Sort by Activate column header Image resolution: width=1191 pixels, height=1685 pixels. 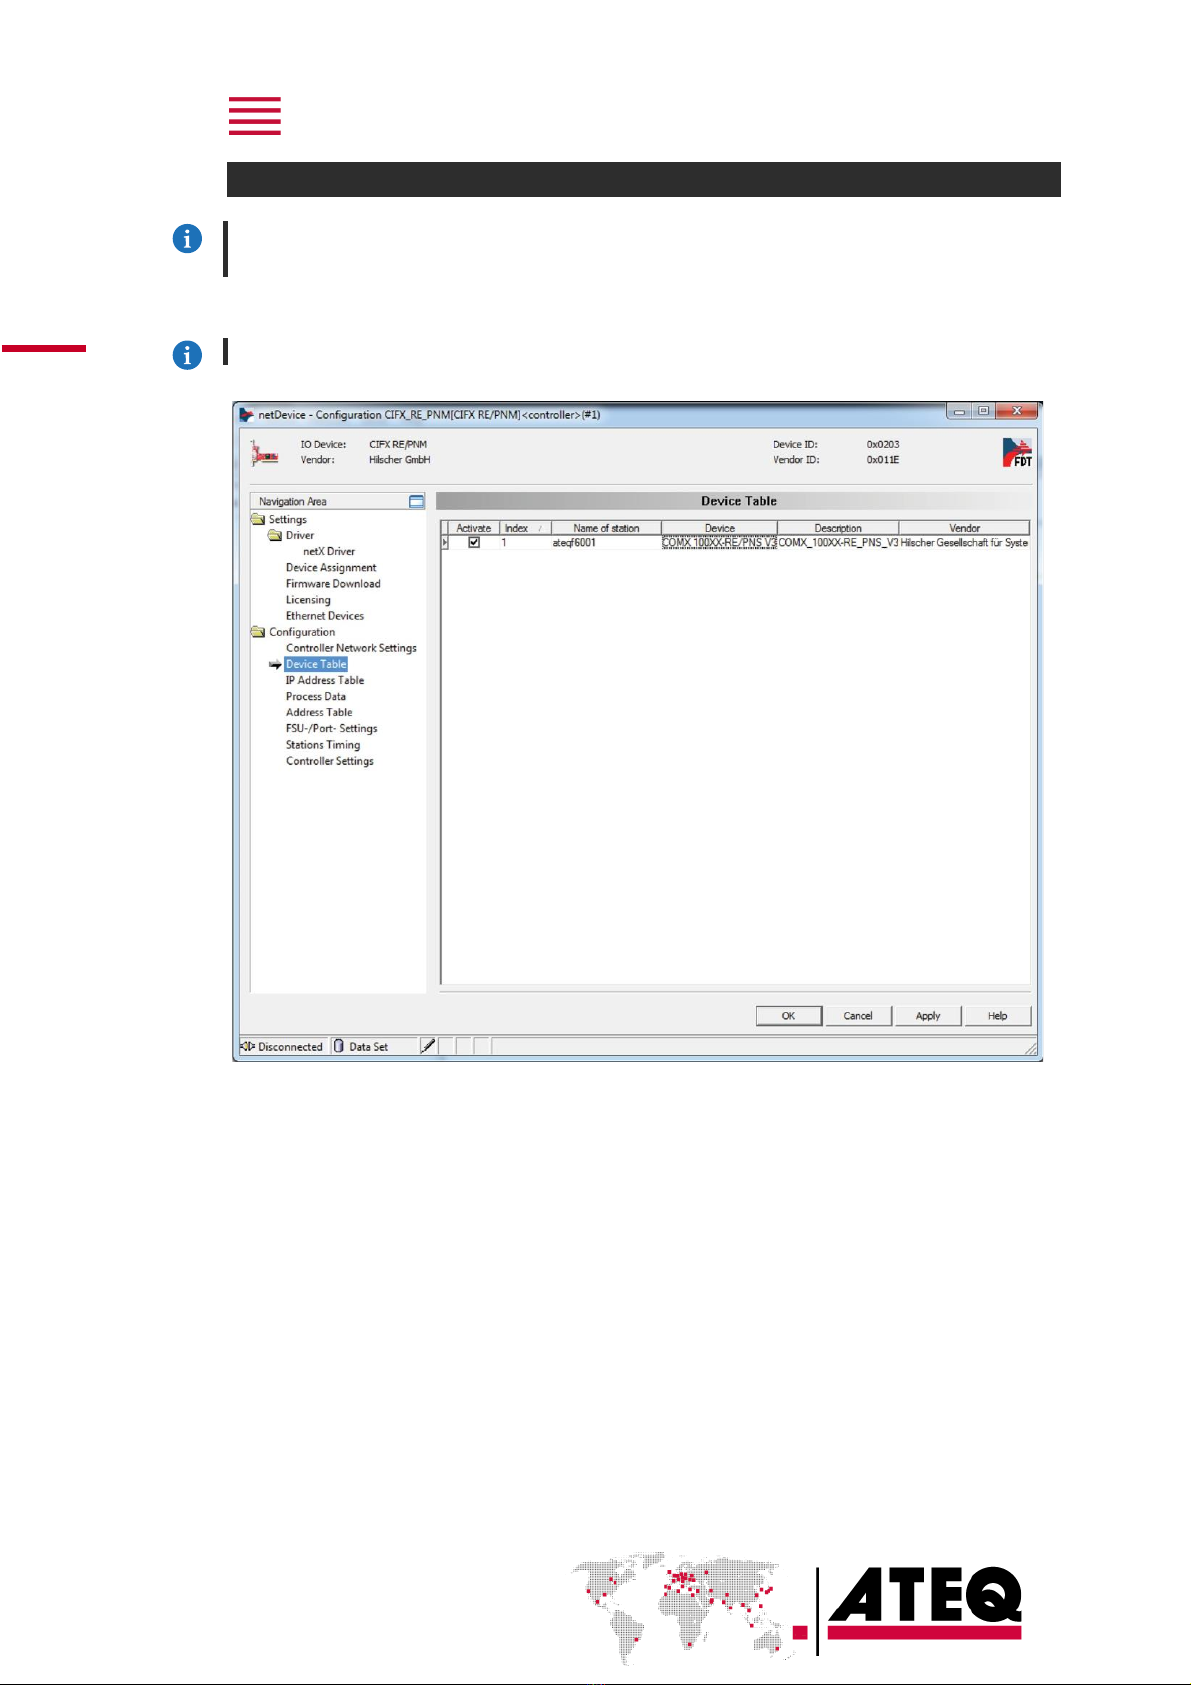(x=474, y=528)
